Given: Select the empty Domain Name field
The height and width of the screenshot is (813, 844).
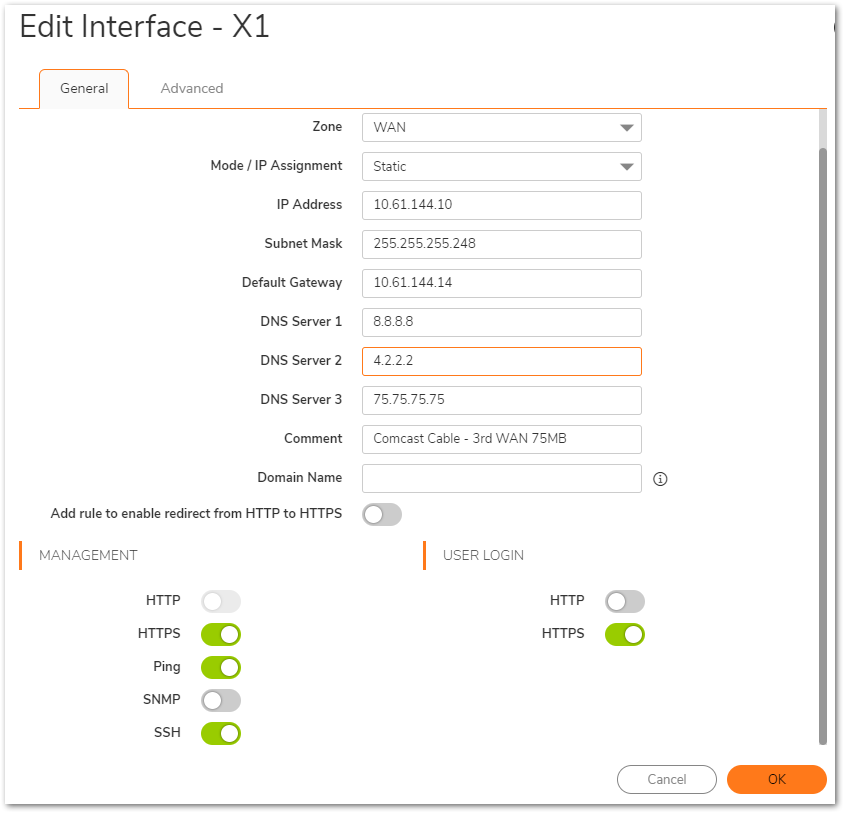Looking at the screenshot, I should [501, 478].
